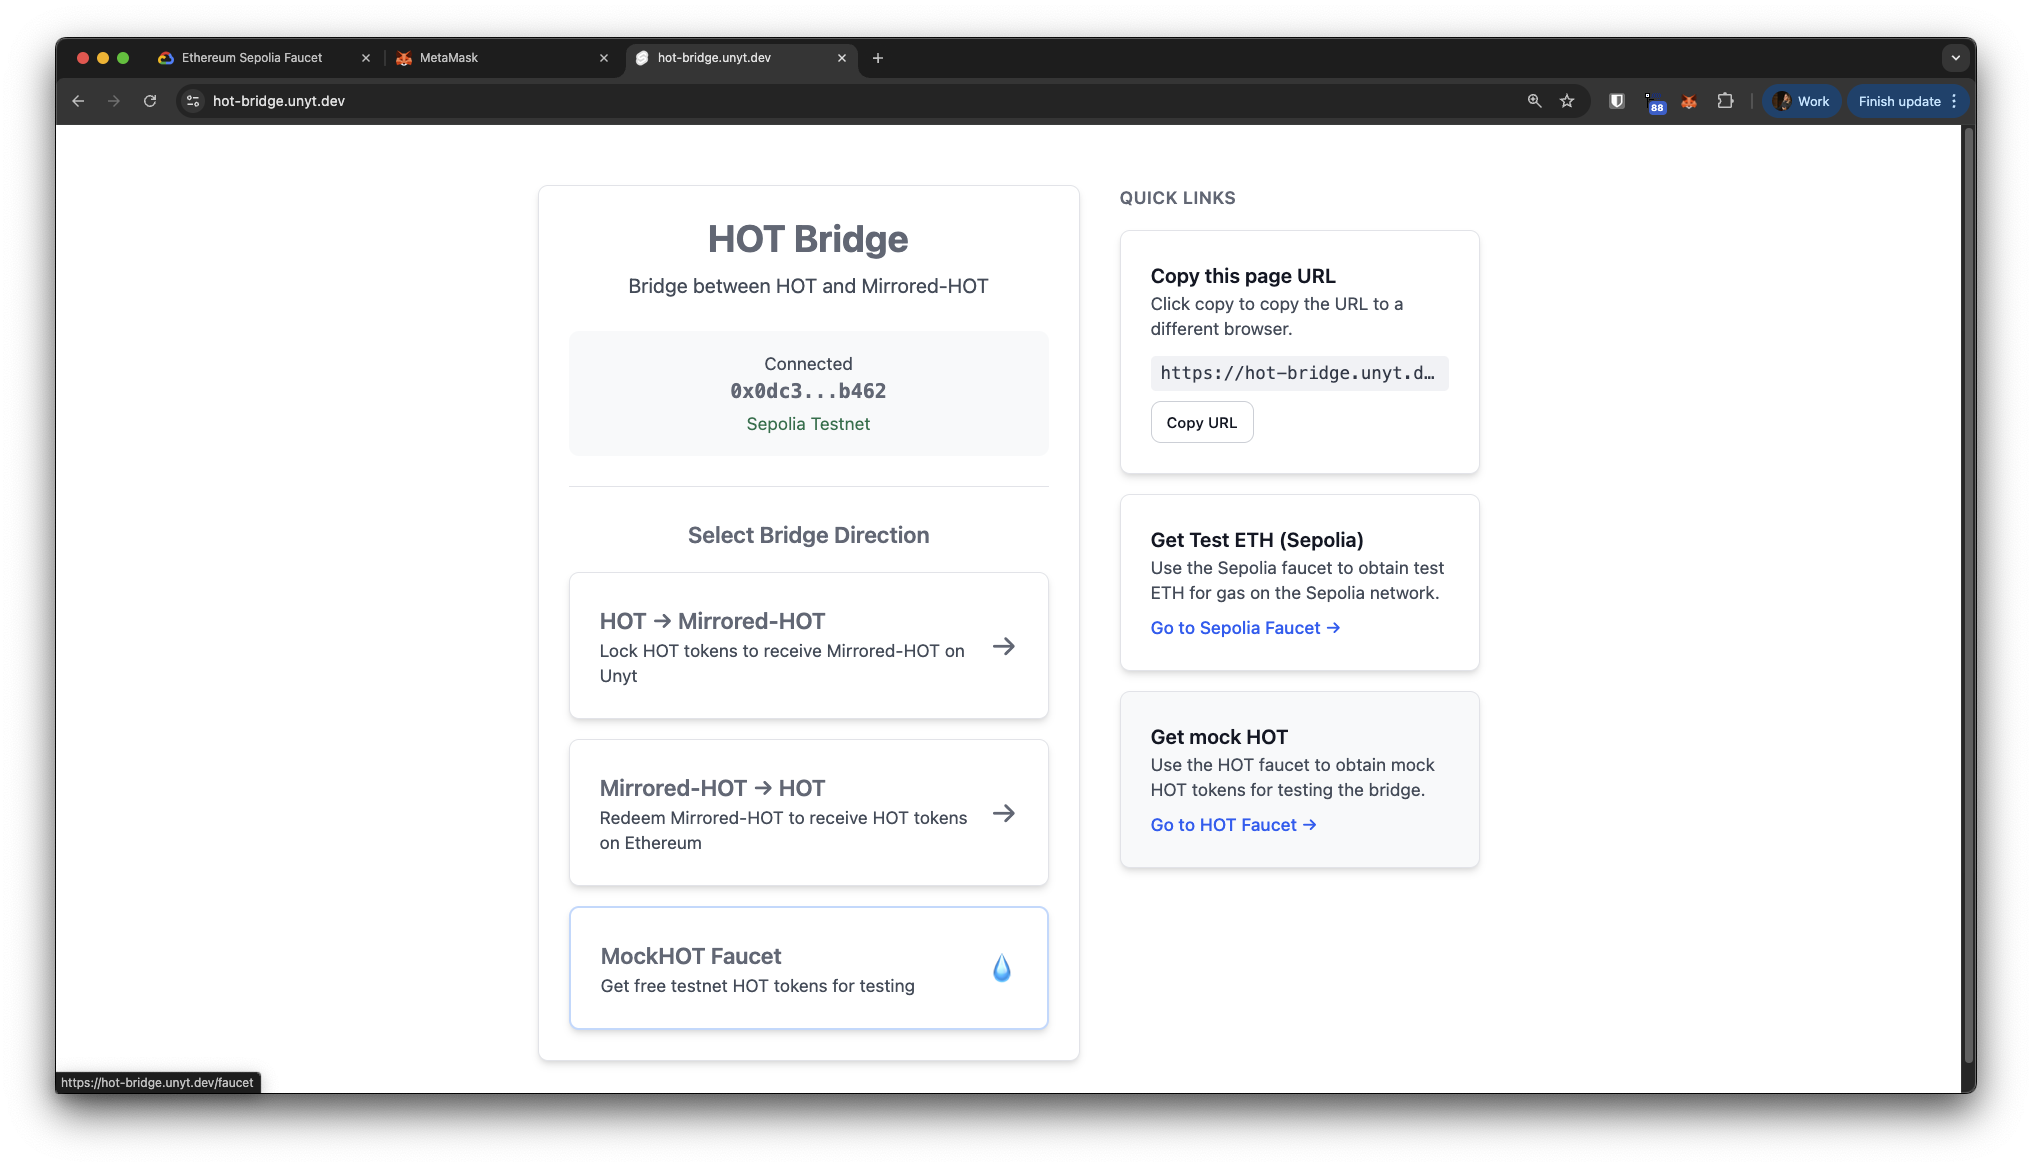The height and width of the screenshot is (1167, 2032).
Task: Open the MetaMask extension icon
Action: (1690, 101)
